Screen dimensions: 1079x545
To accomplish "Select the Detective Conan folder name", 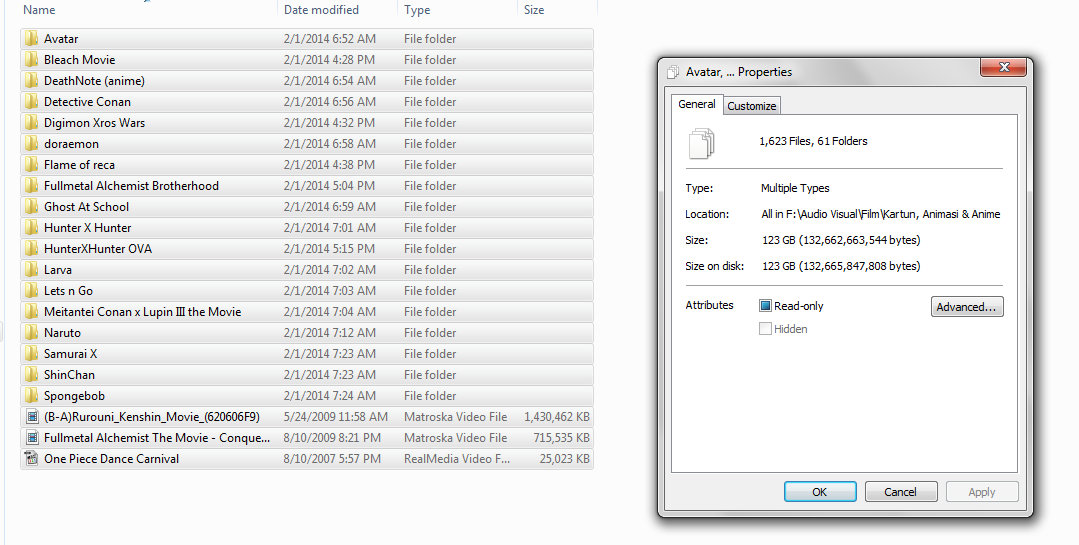I will point(87,102).
